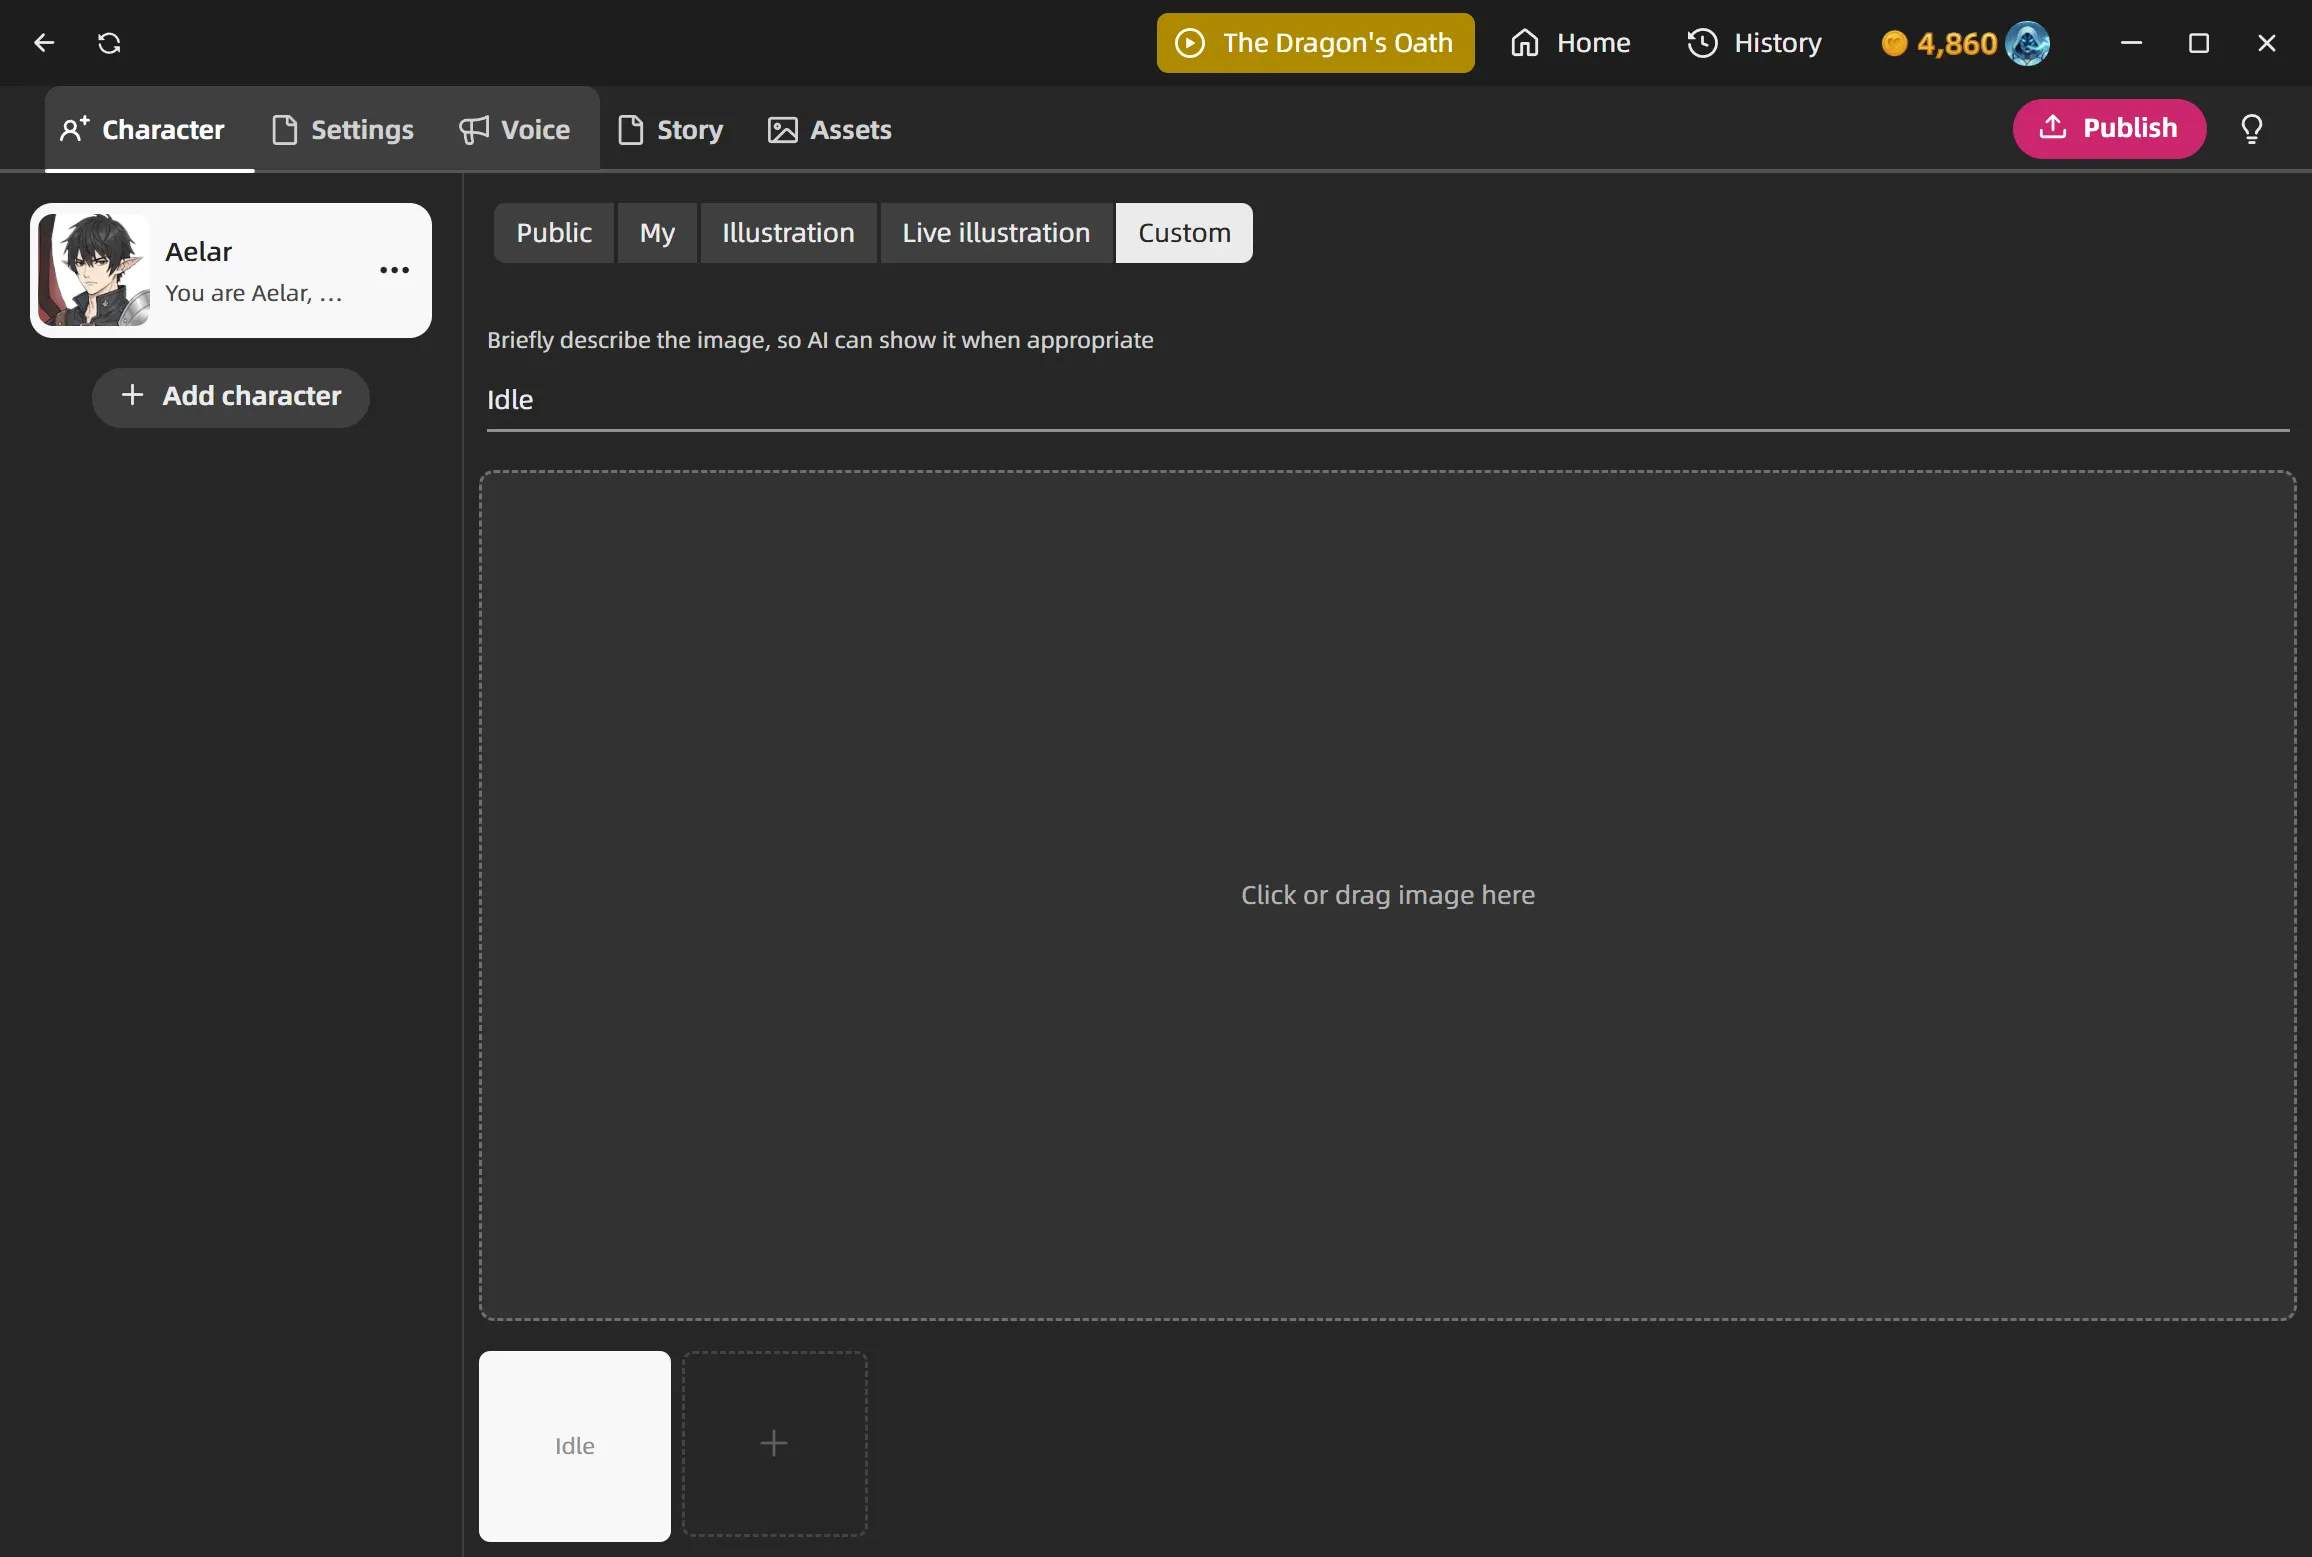Maximize the application window
Image resolution: width=2312 pixels, height=1557 pixels.
[2198, 43]
